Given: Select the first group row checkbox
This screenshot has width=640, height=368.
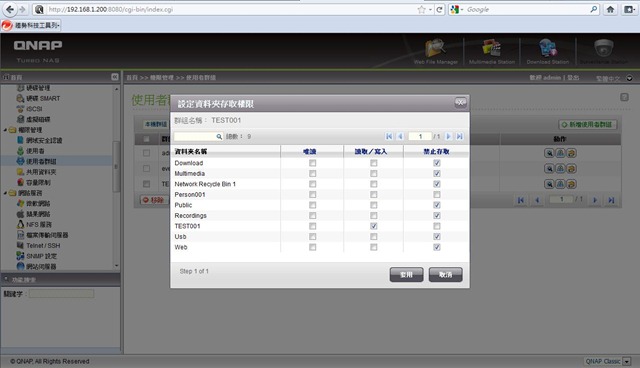Looking at the screenshot, I should (146, 153).
